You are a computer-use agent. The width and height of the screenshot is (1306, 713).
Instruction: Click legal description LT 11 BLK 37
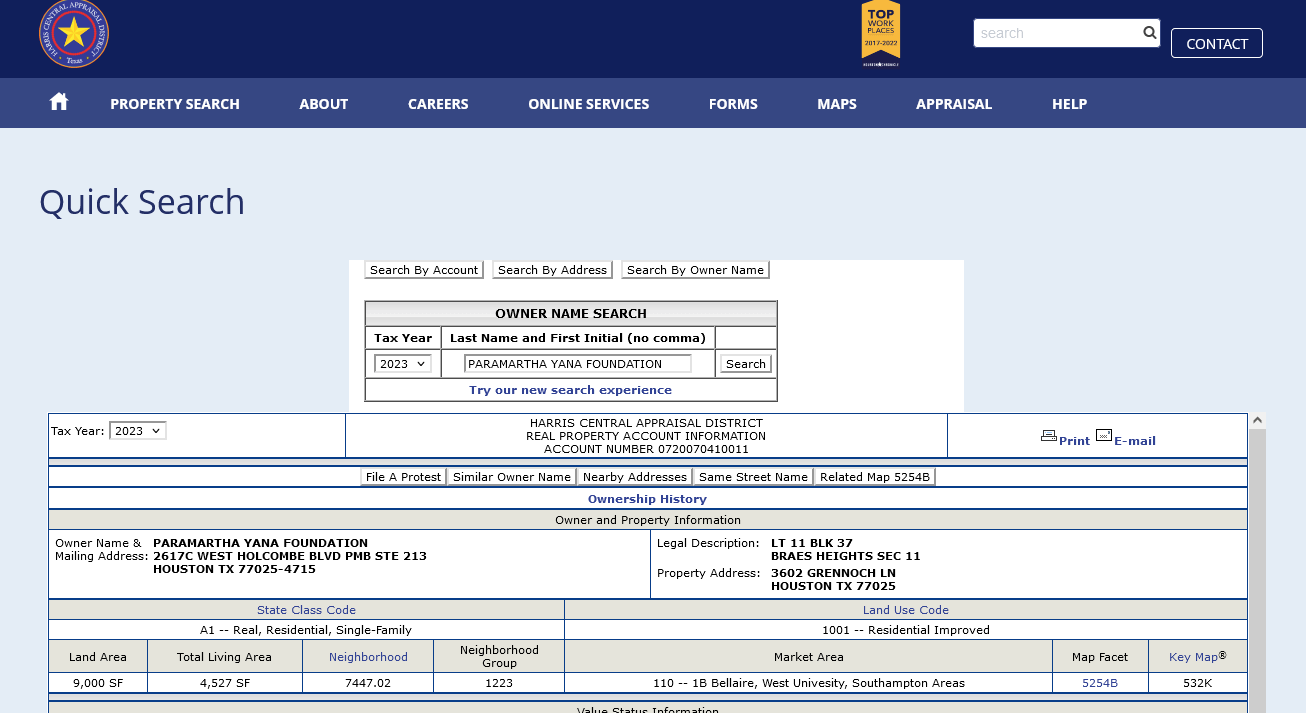(x=812, y=543)
